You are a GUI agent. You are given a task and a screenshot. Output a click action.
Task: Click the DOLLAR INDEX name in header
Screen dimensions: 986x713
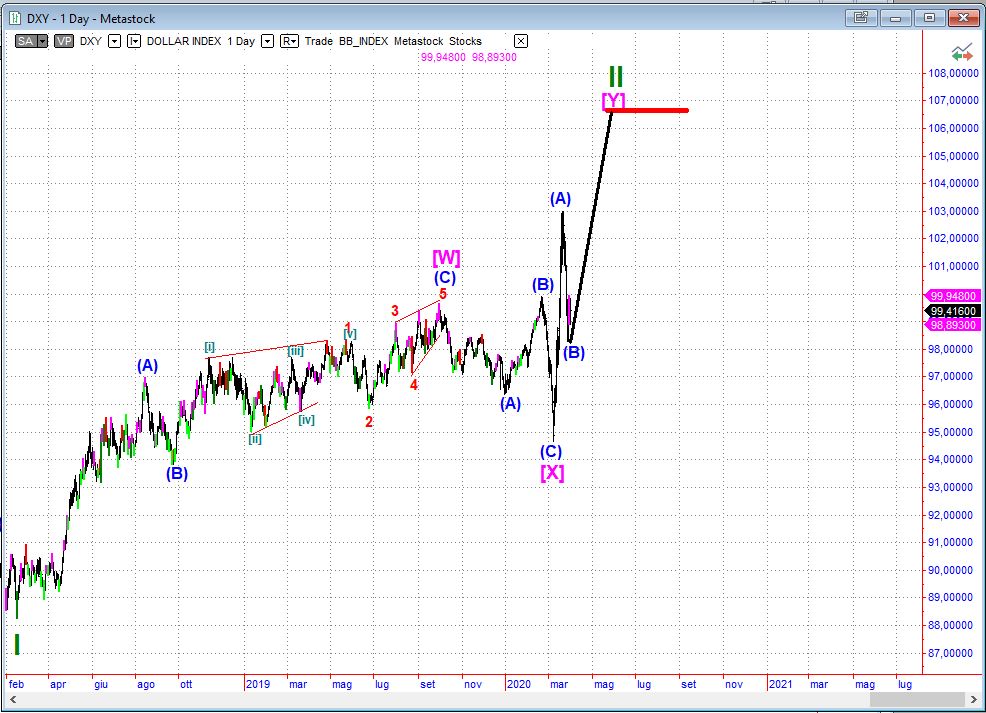click(184, 41)
